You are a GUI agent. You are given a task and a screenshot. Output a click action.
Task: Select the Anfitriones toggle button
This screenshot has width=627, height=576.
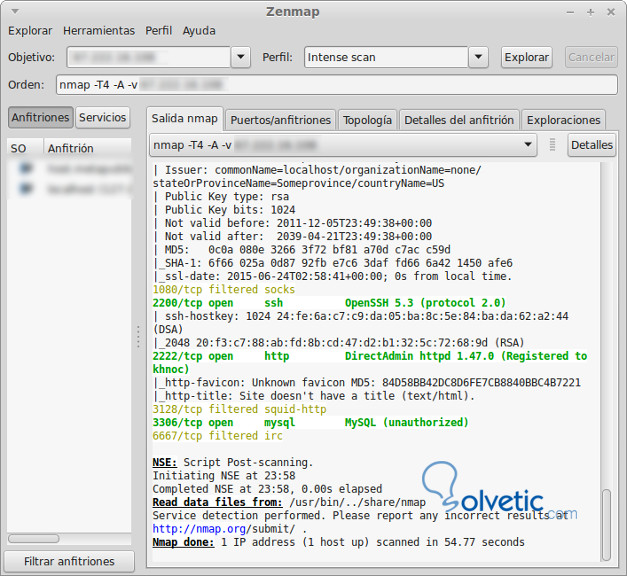tap(40, 118)
